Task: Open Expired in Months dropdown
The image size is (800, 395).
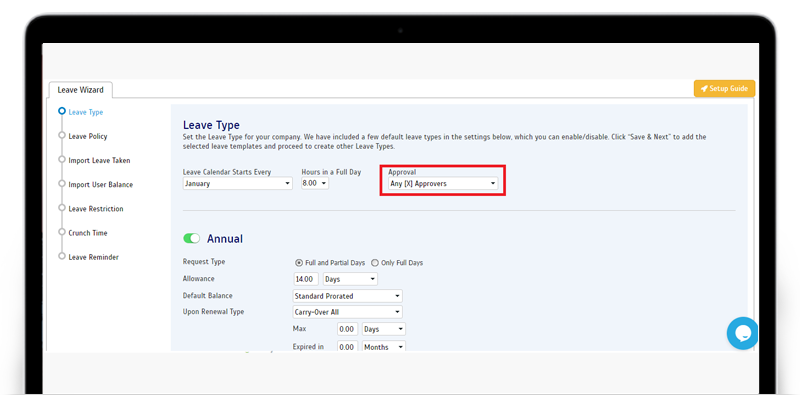Action: coord(384,347)
